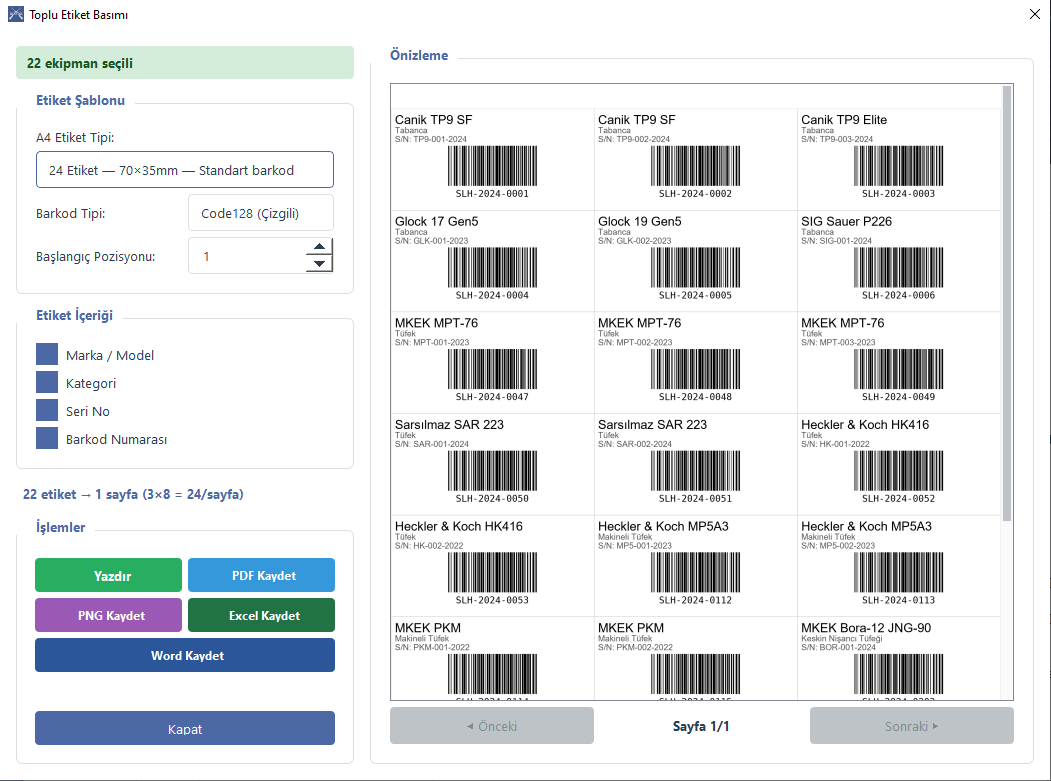Increase Başlangıç Pozisyonu with the up arrow

(x=320, y=247)
